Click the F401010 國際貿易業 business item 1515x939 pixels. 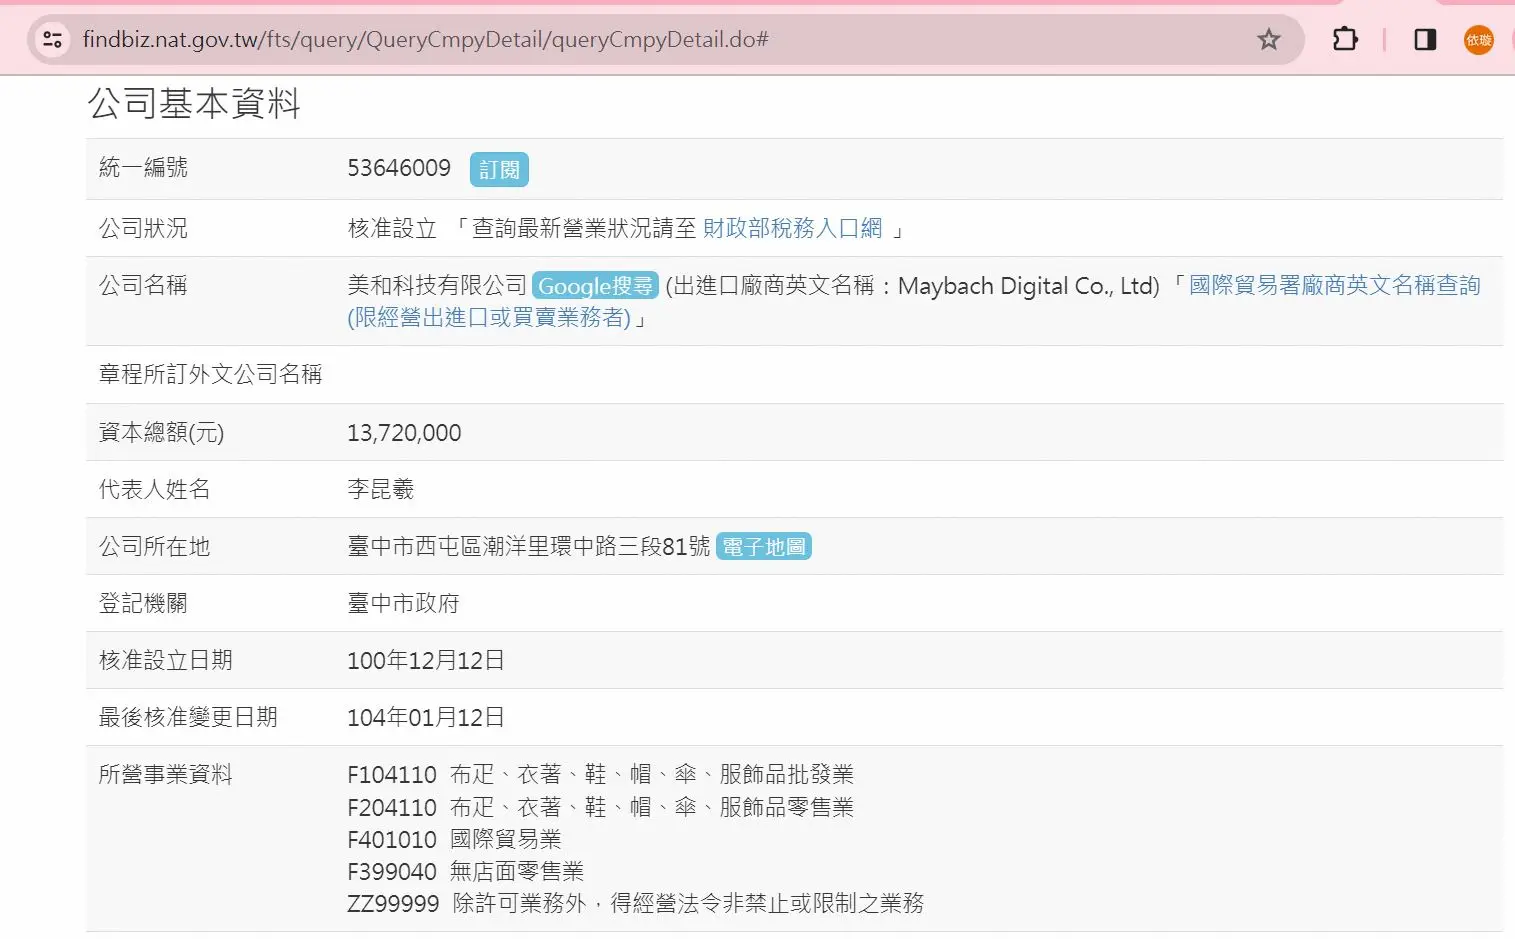454,840
